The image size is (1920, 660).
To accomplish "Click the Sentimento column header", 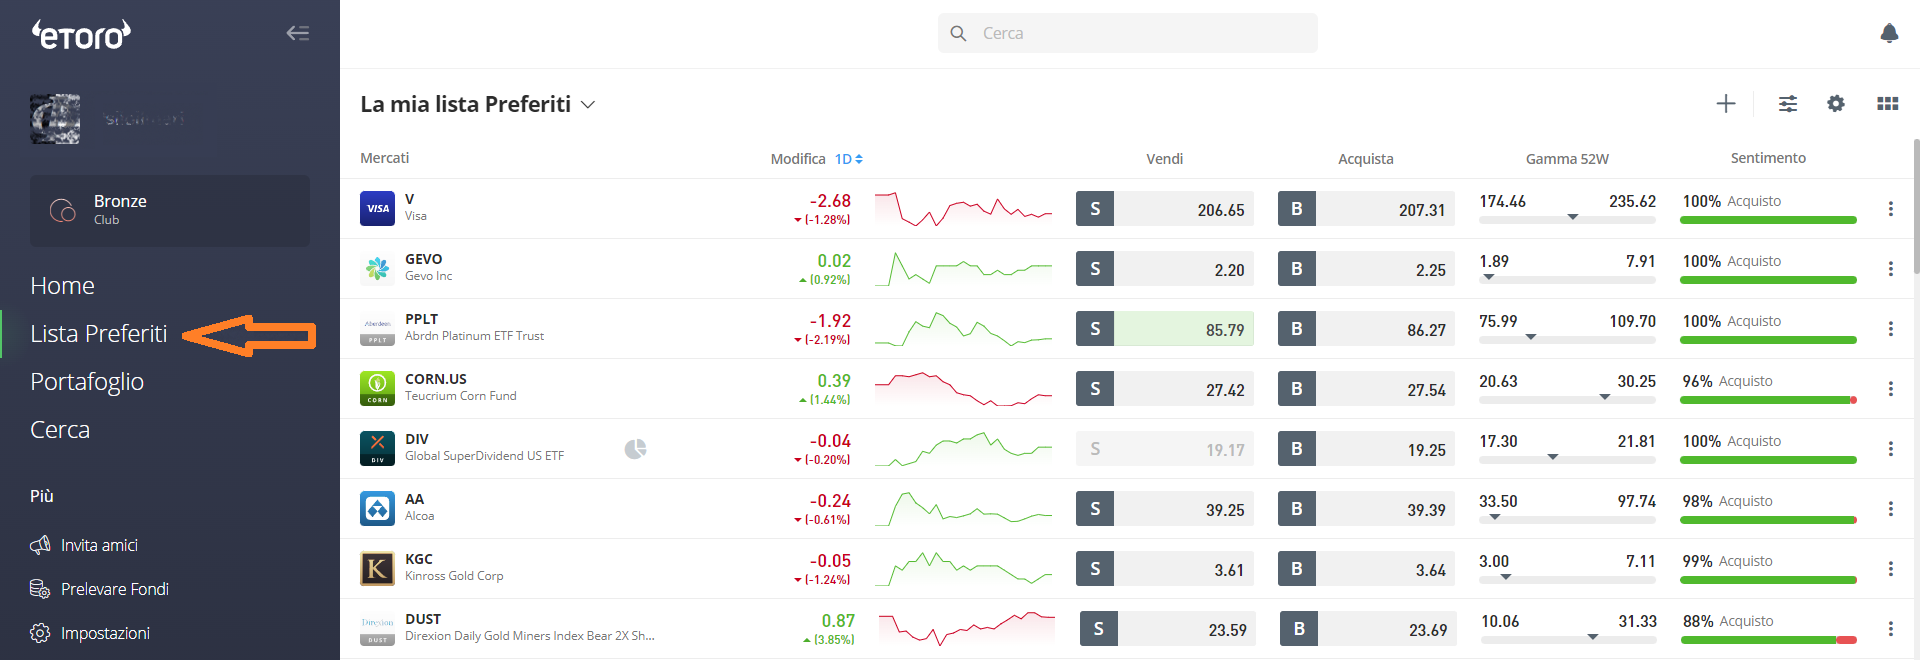I will point(1768,158).
